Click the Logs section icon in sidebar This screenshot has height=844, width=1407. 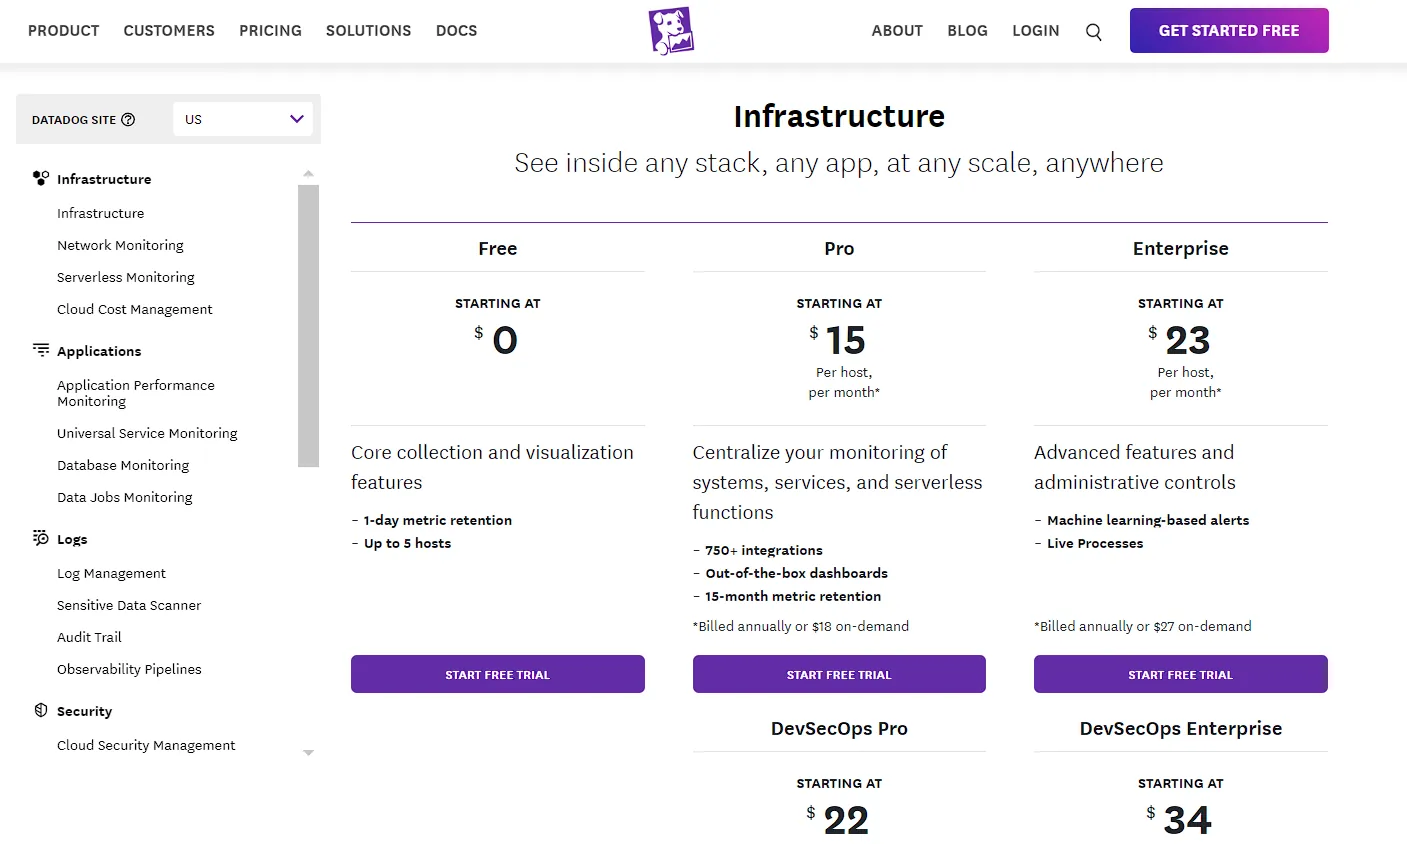coord(41,538)
